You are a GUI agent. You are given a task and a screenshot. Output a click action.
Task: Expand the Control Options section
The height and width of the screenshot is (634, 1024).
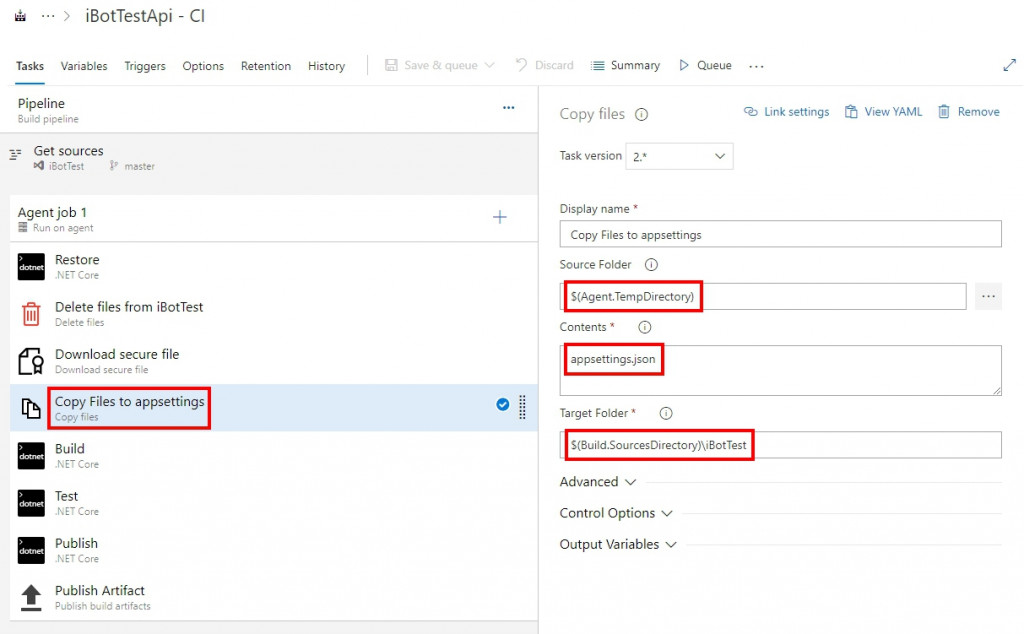click(x=616, y=513)
